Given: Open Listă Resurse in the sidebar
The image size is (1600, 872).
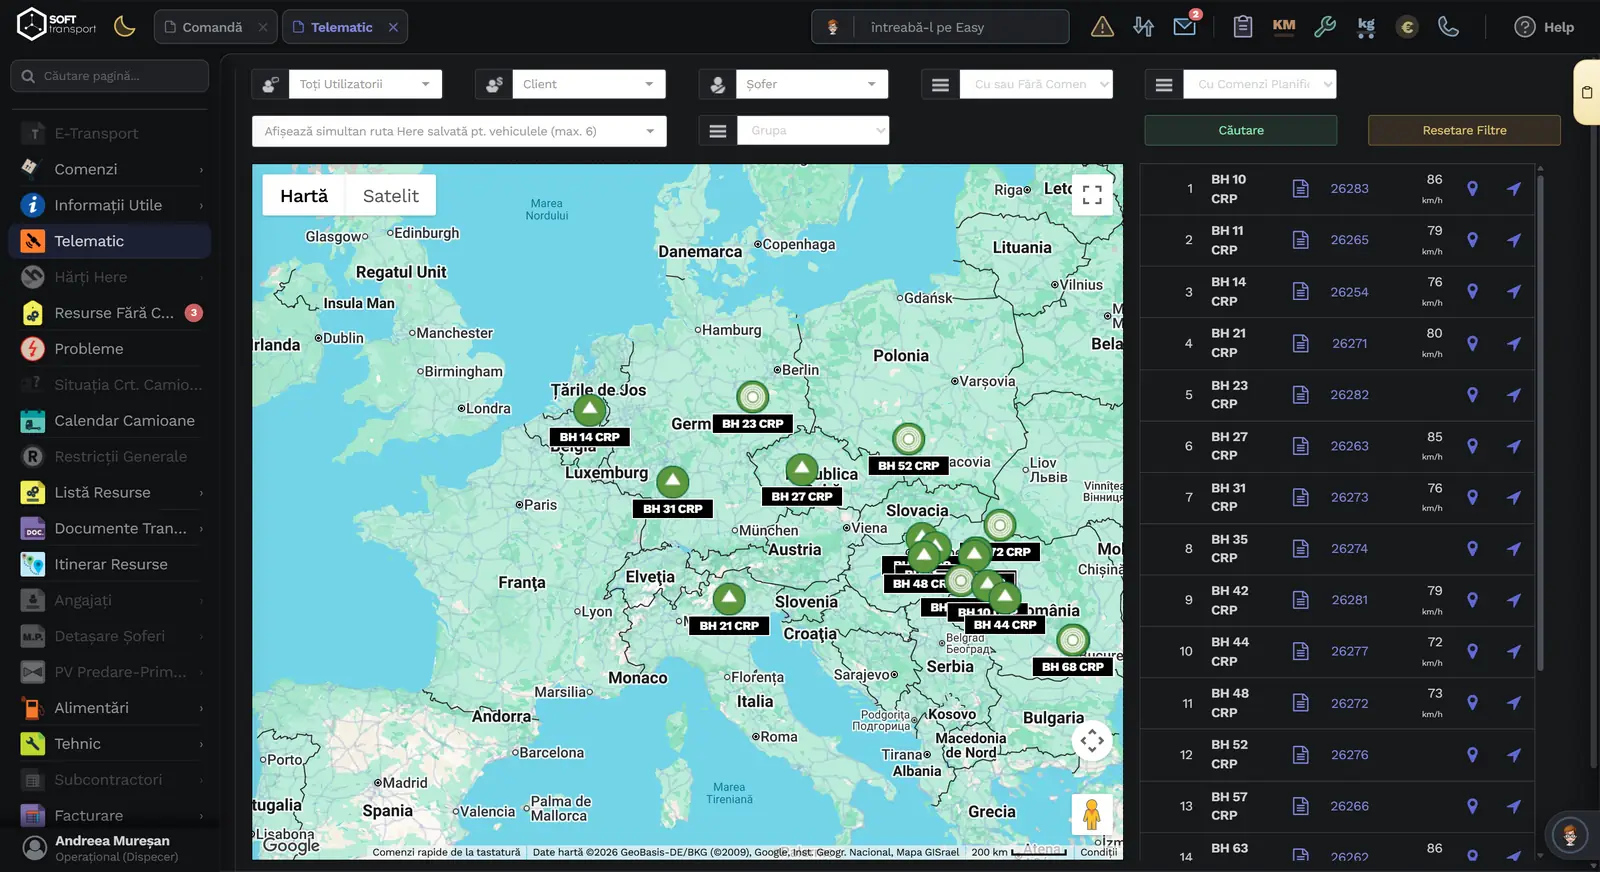Looking at the screenshot, I should [110, 493].
